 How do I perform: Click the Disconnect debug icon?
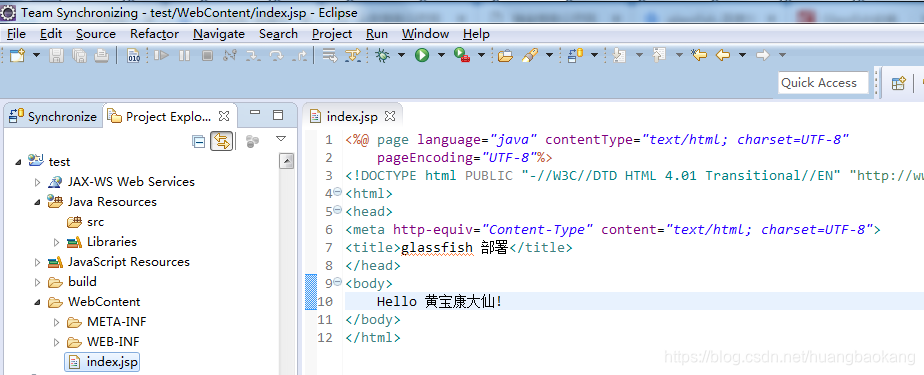(230, 55)
